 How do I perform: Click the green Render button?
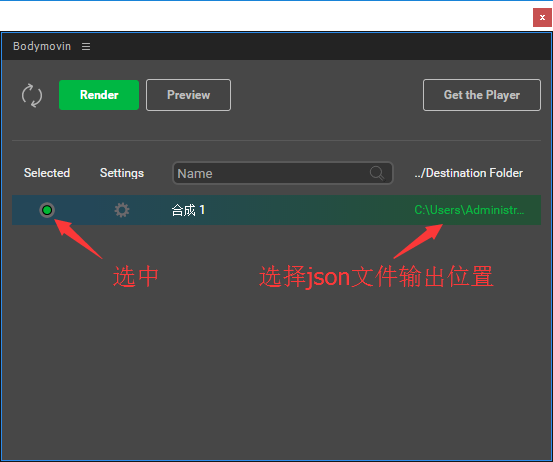99,95
